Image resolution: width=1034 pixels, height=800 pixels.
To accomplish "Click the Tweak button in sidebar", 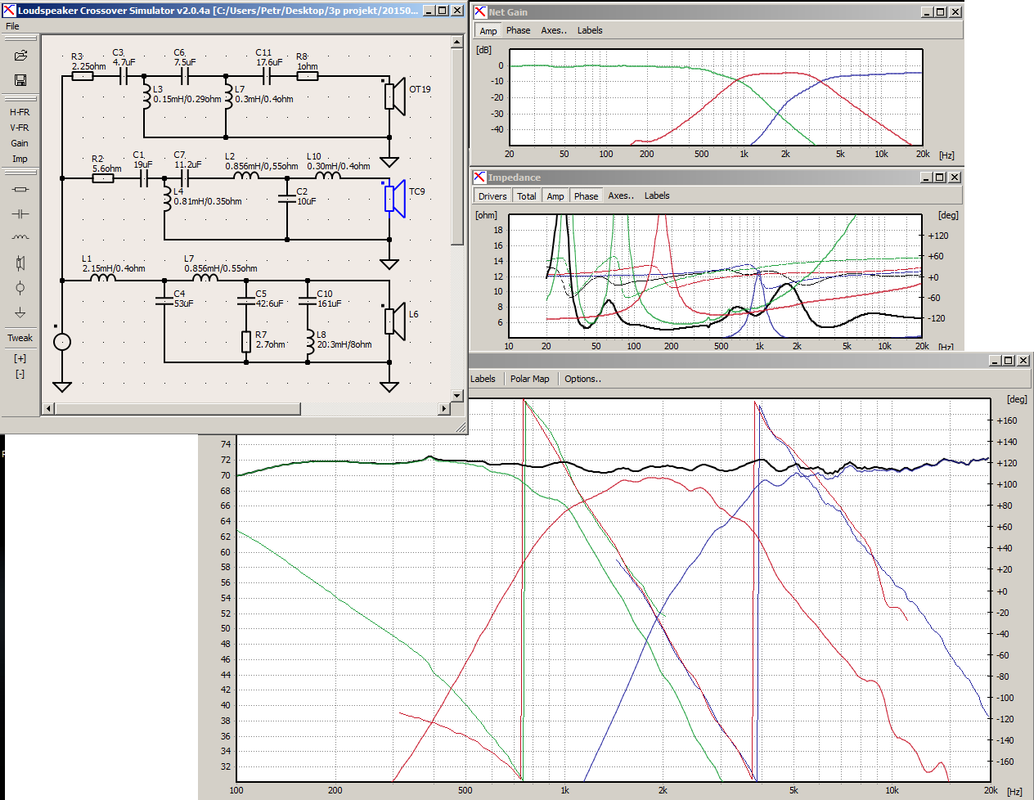I will point(20,338).
